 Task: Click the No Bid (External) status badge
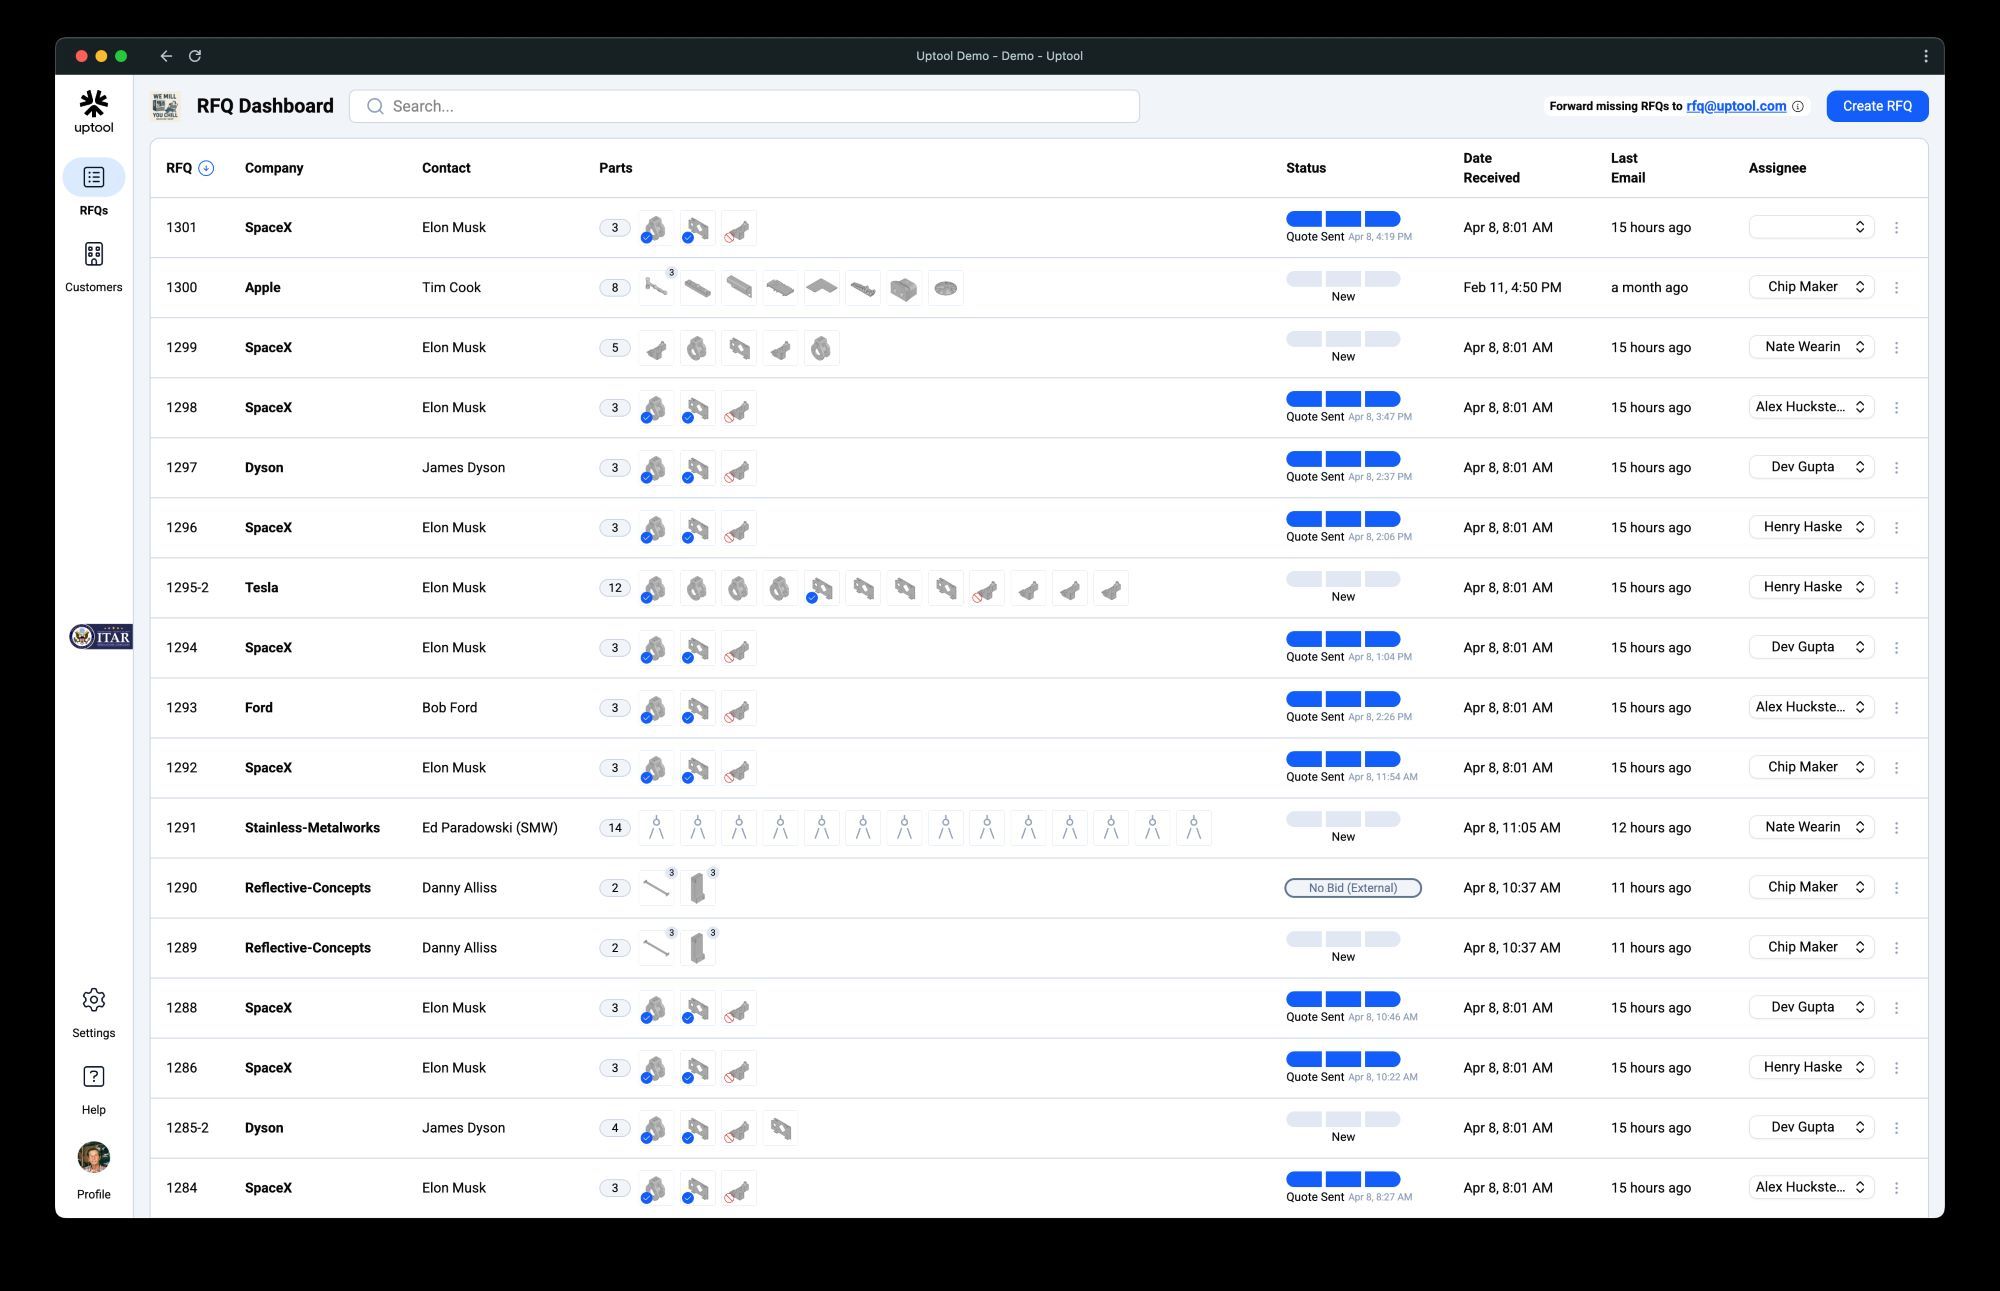(1353, 888)
